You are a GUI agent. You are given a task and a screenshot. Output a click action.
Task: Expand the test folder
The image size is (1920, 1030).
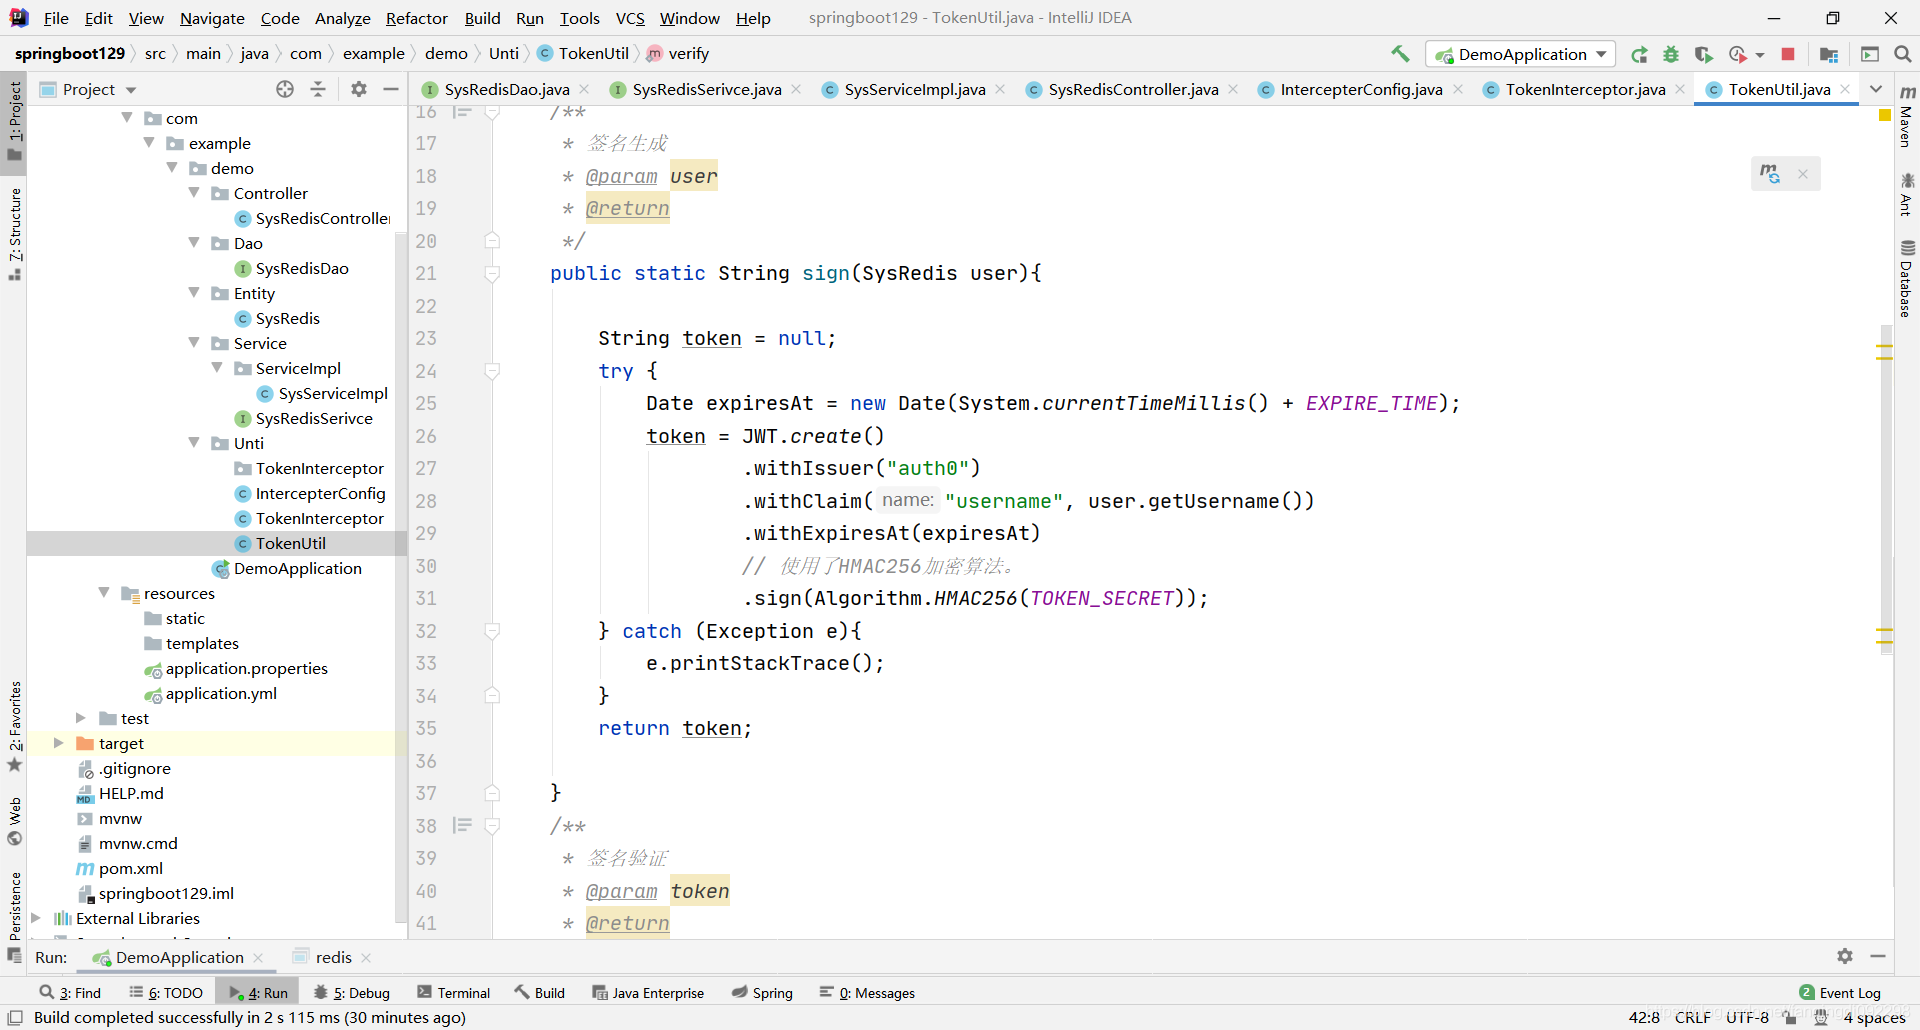coord(81,718)
